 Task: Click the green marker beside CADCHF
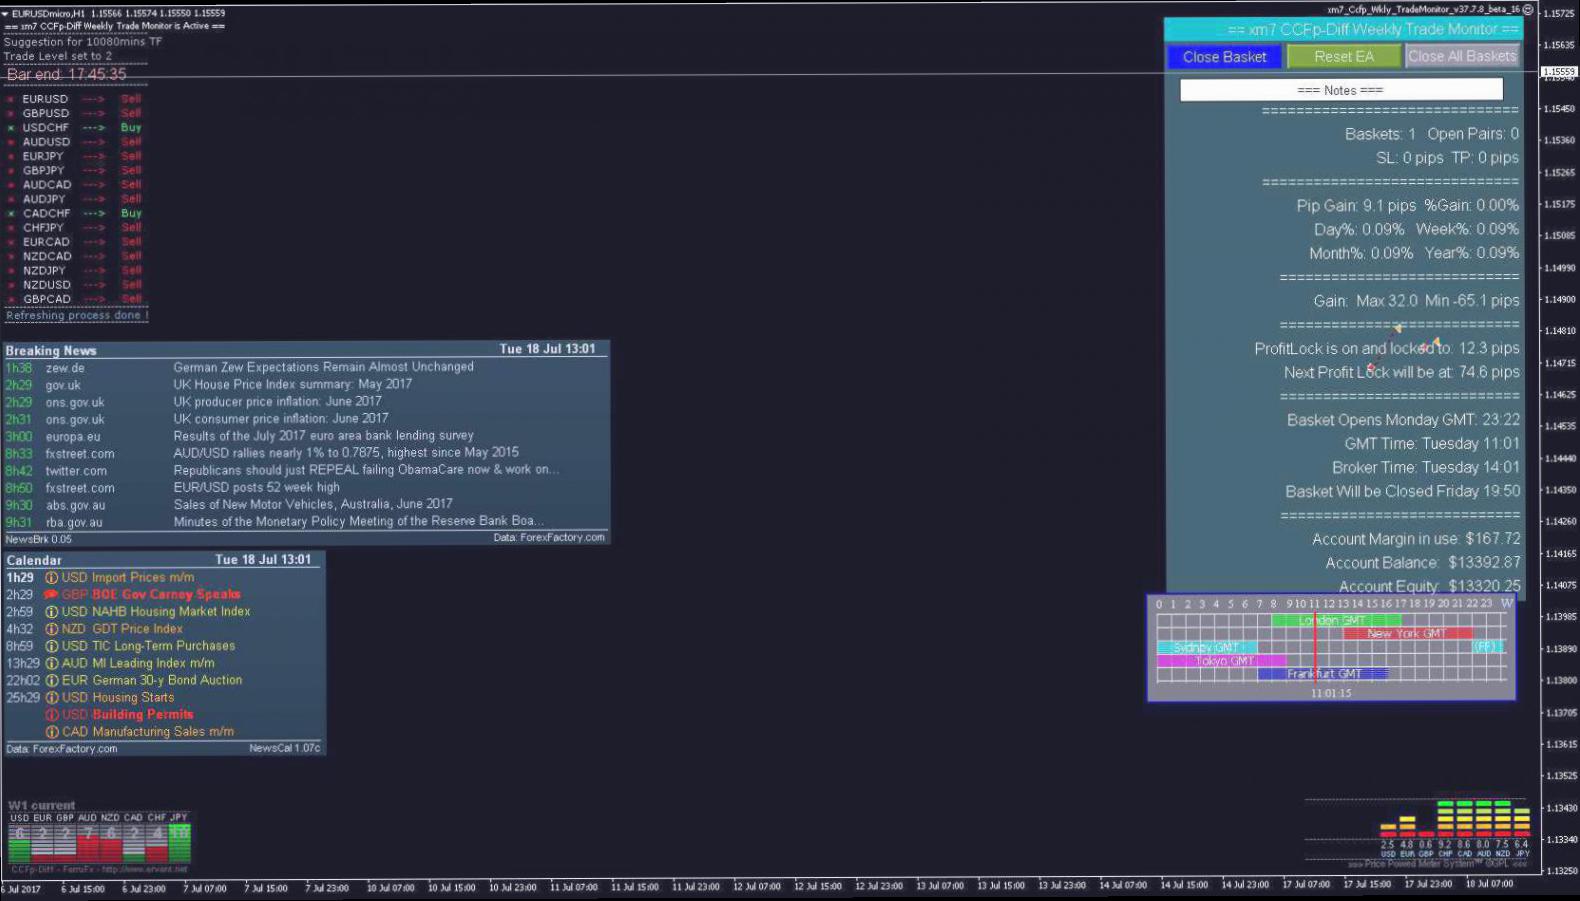pos(11,213)
